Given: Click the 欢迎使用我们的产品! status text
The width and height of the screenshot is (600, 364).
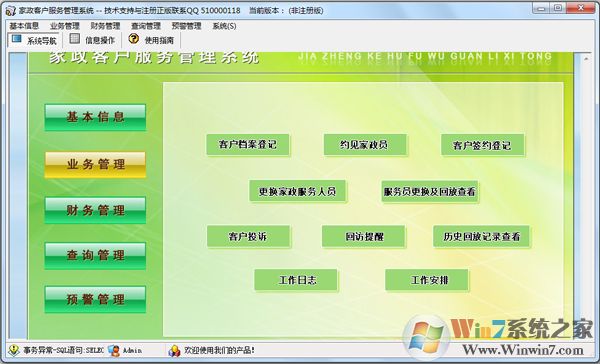Looking at the screenshot, I should pos(219,350).
